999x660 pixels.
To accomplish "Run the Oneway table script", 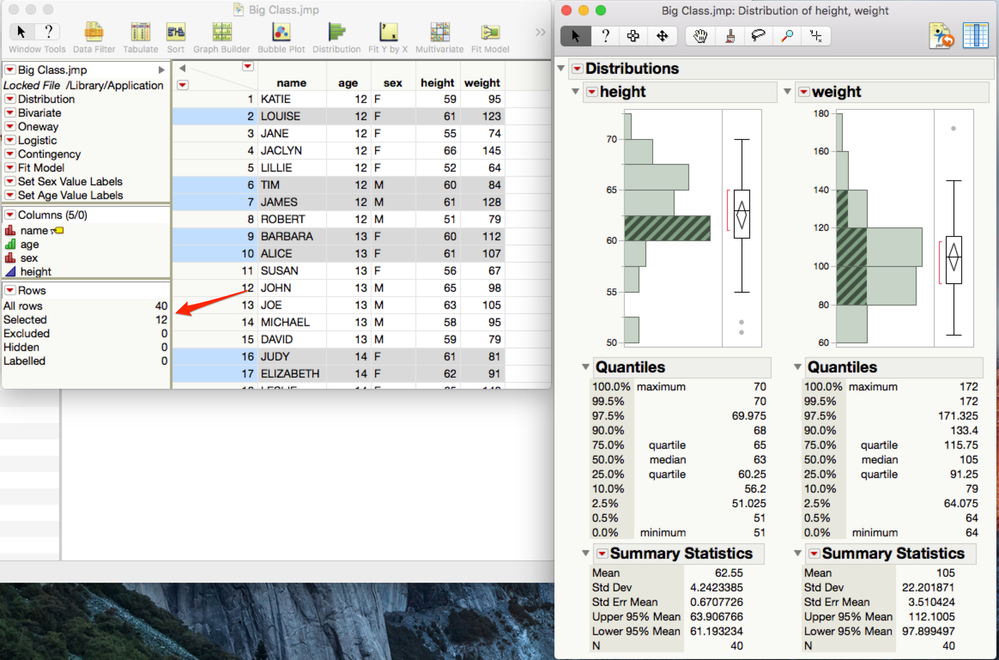I will 10,127.
